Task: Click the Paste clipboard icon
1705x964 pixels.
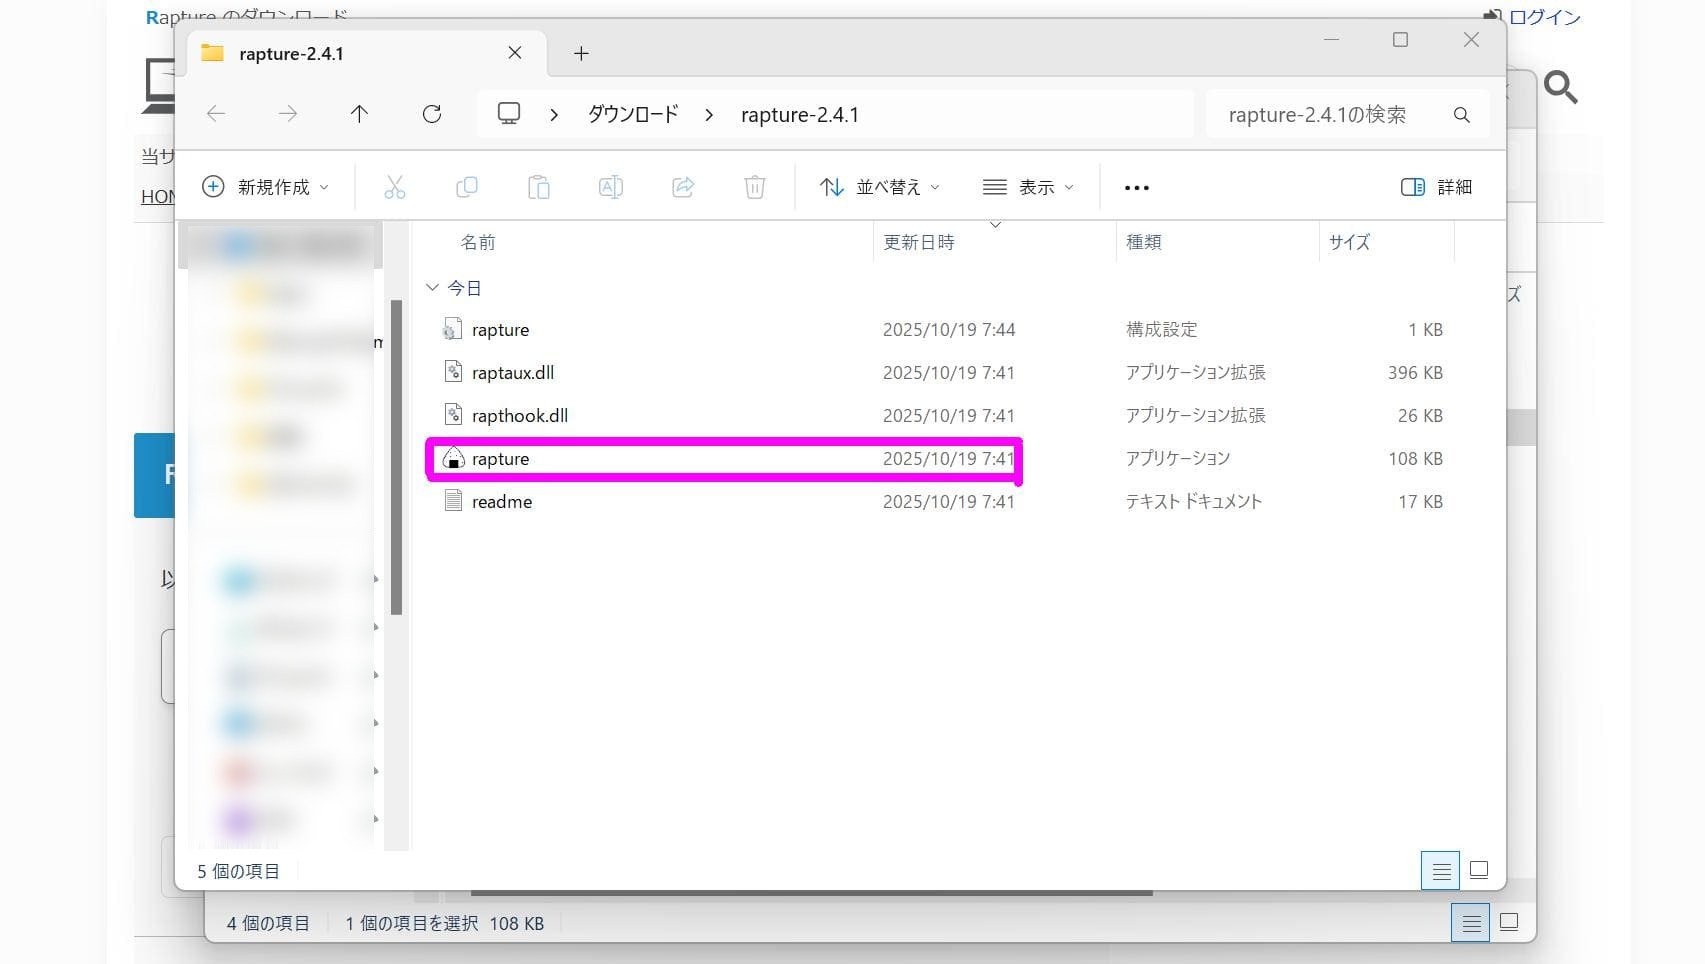Action: [x=539, y=187]
